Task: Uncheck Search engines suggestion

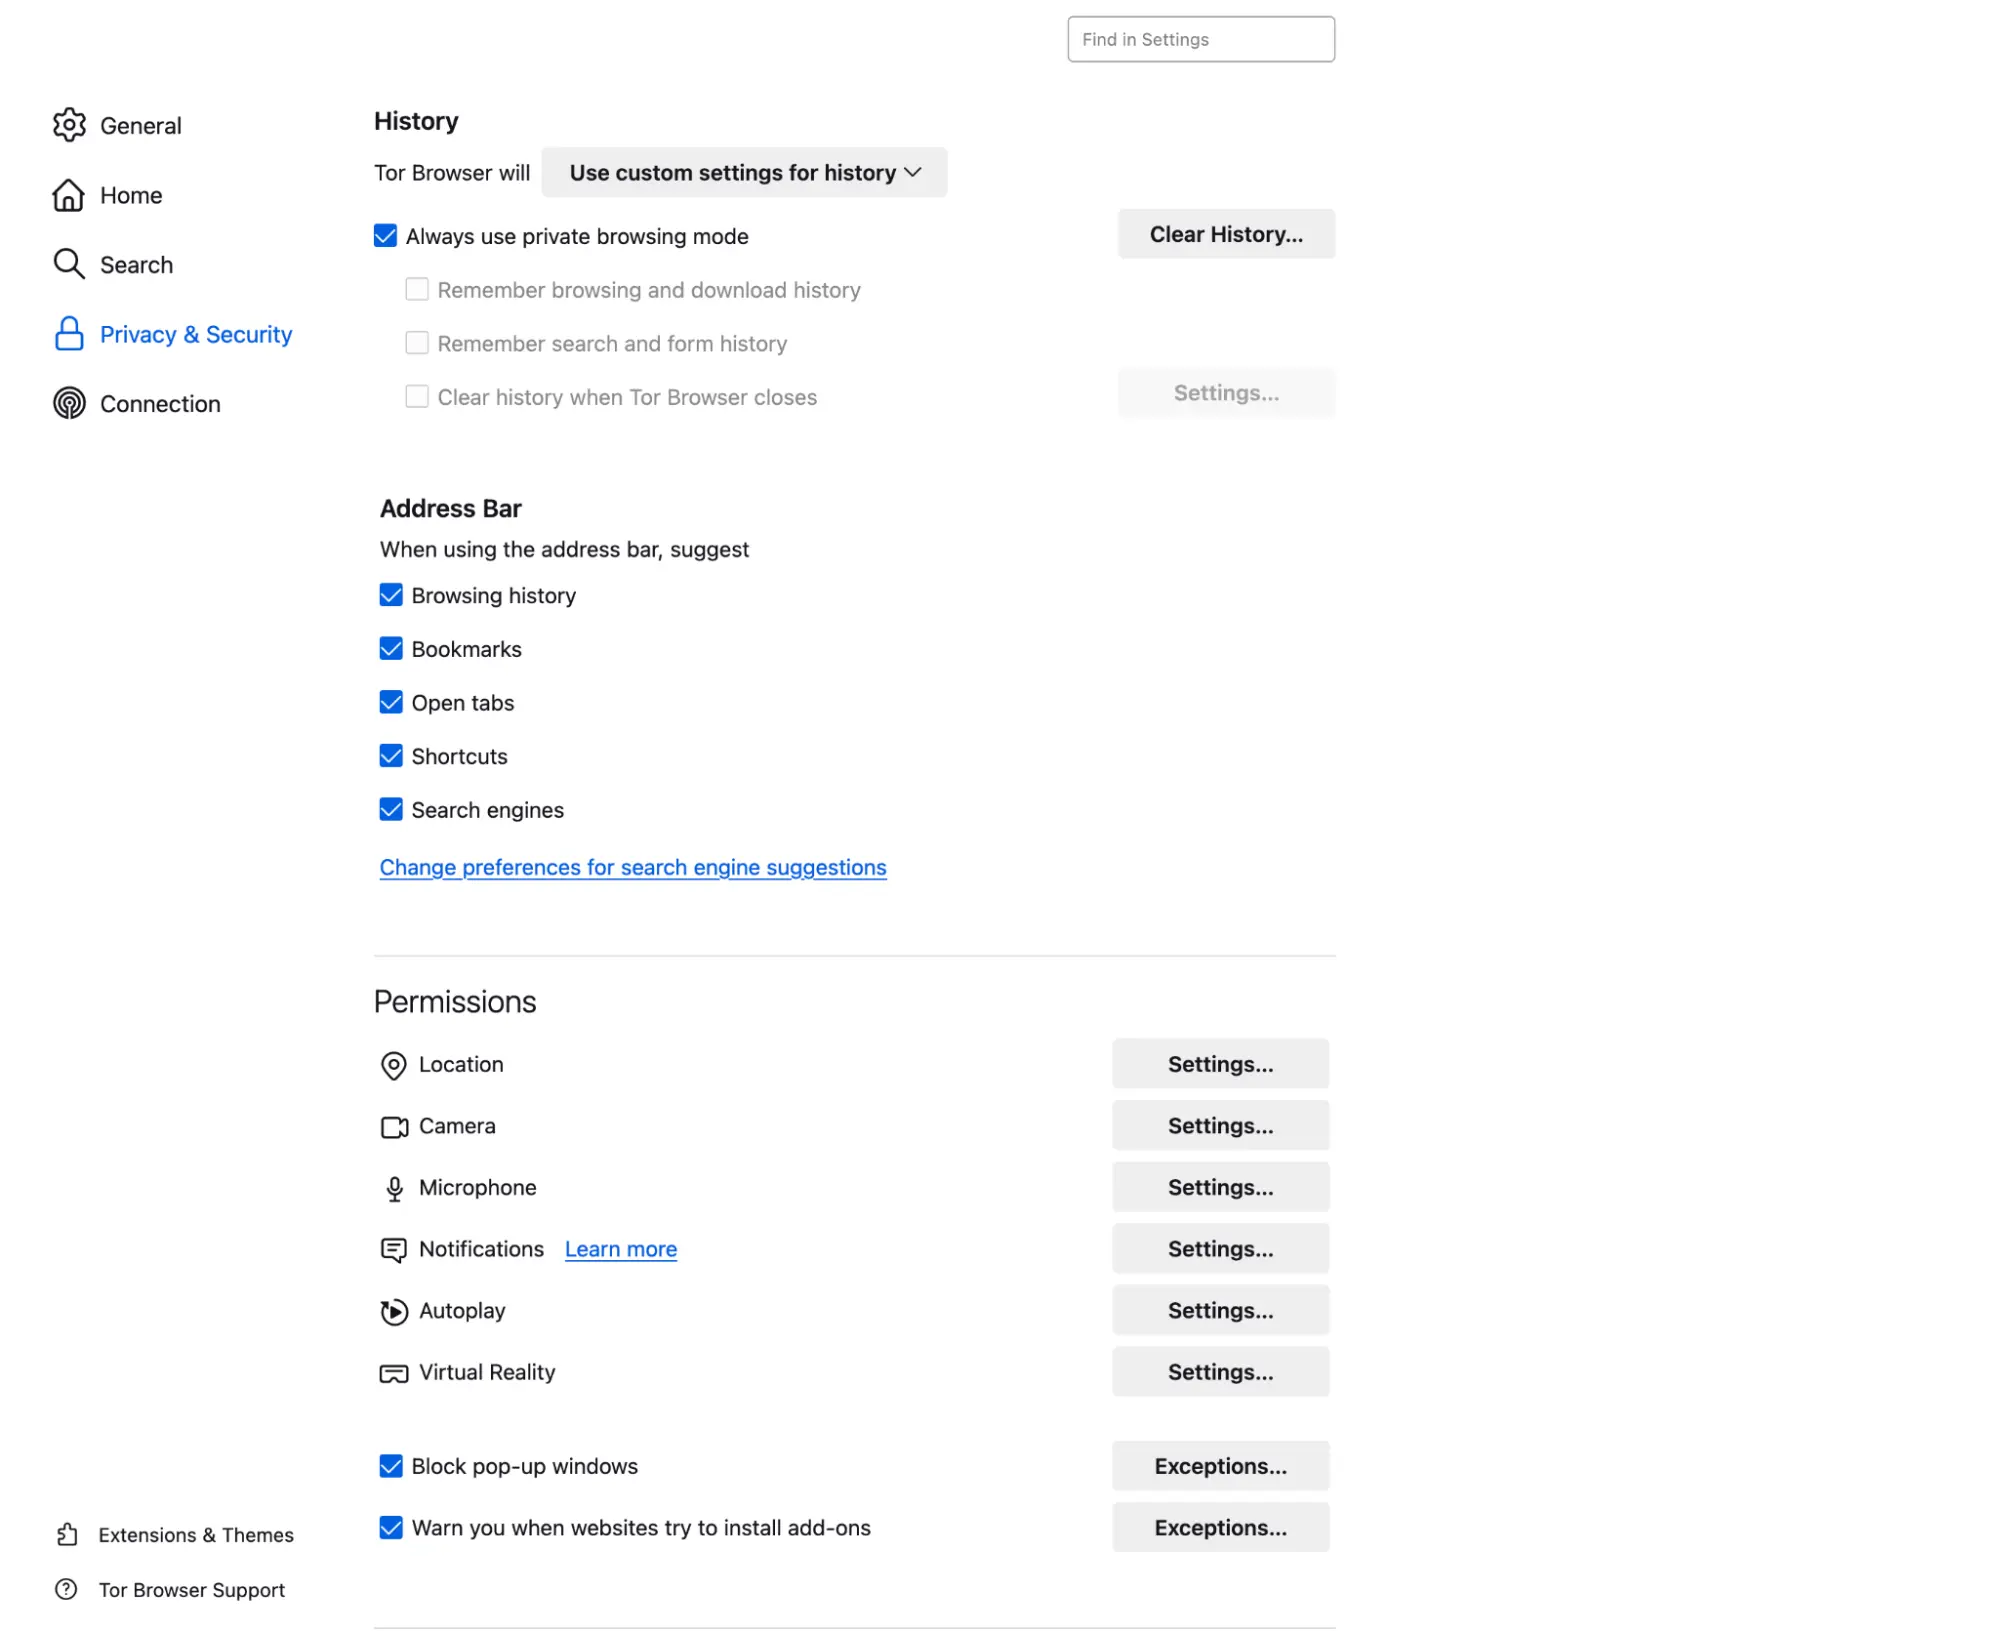Action: pyautogui.click(x=391, y=809)
